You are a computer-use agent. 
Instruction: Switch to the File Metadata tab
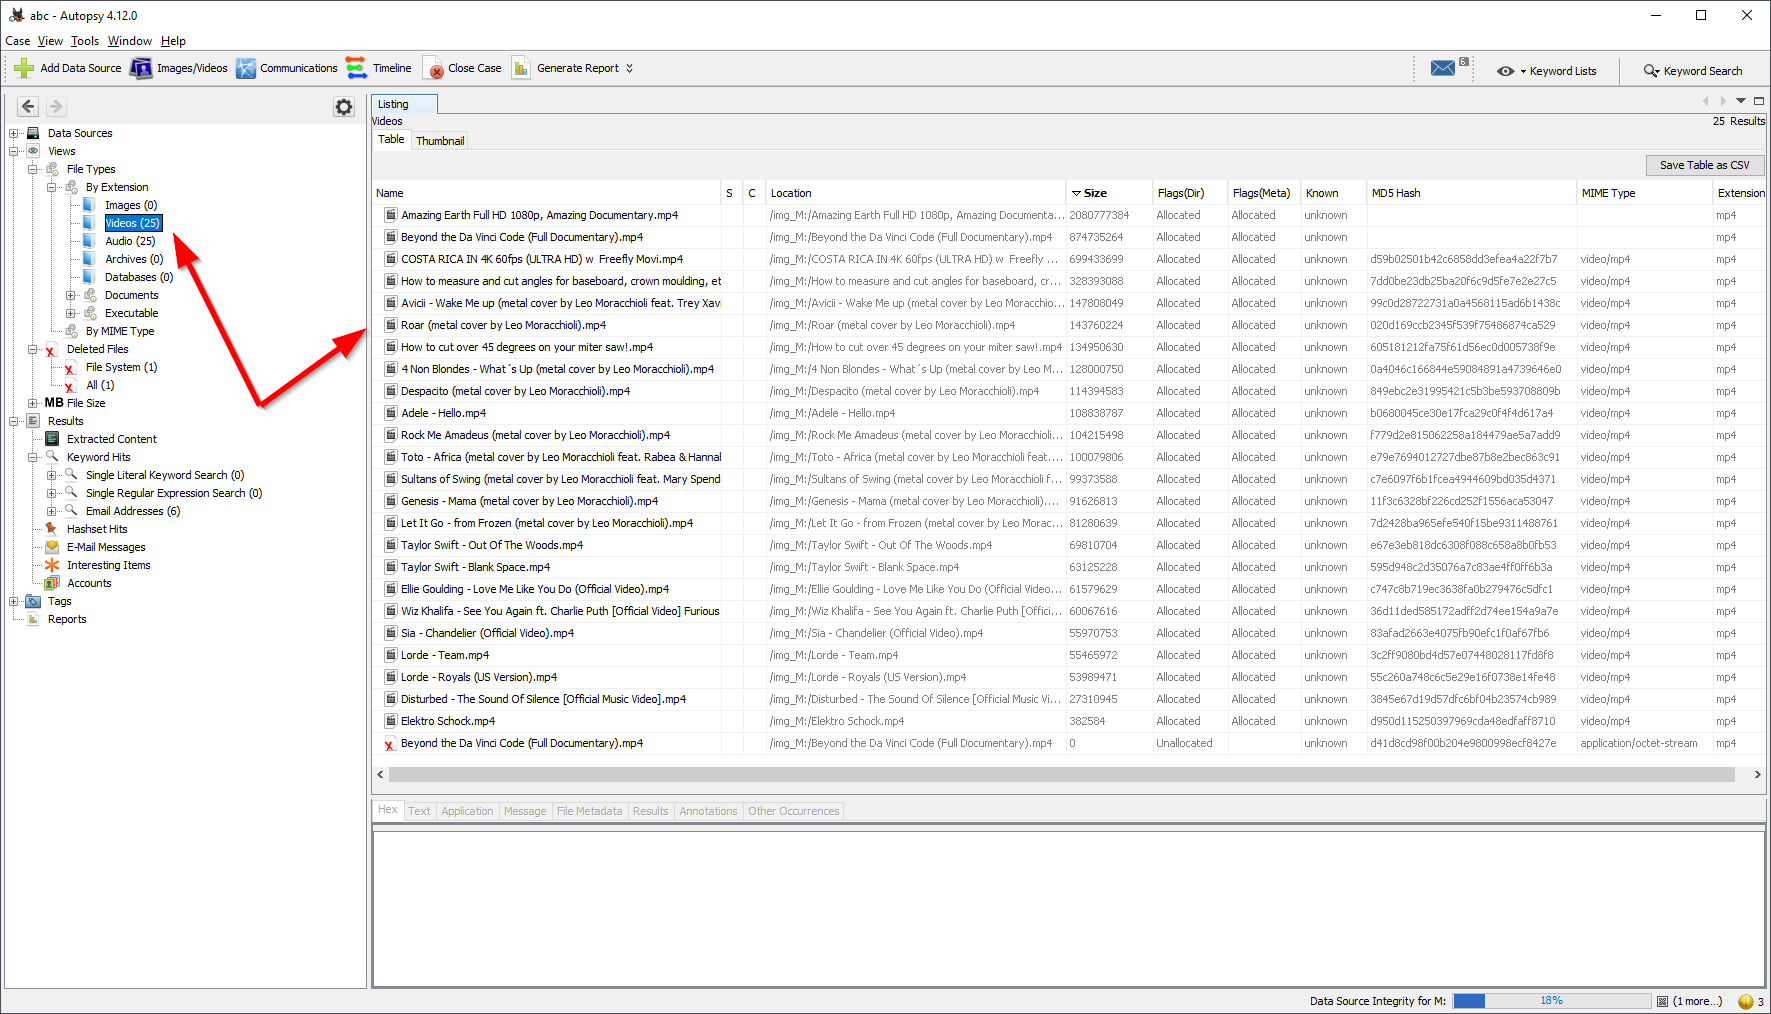pyautogui.click(x=589, y=811)
